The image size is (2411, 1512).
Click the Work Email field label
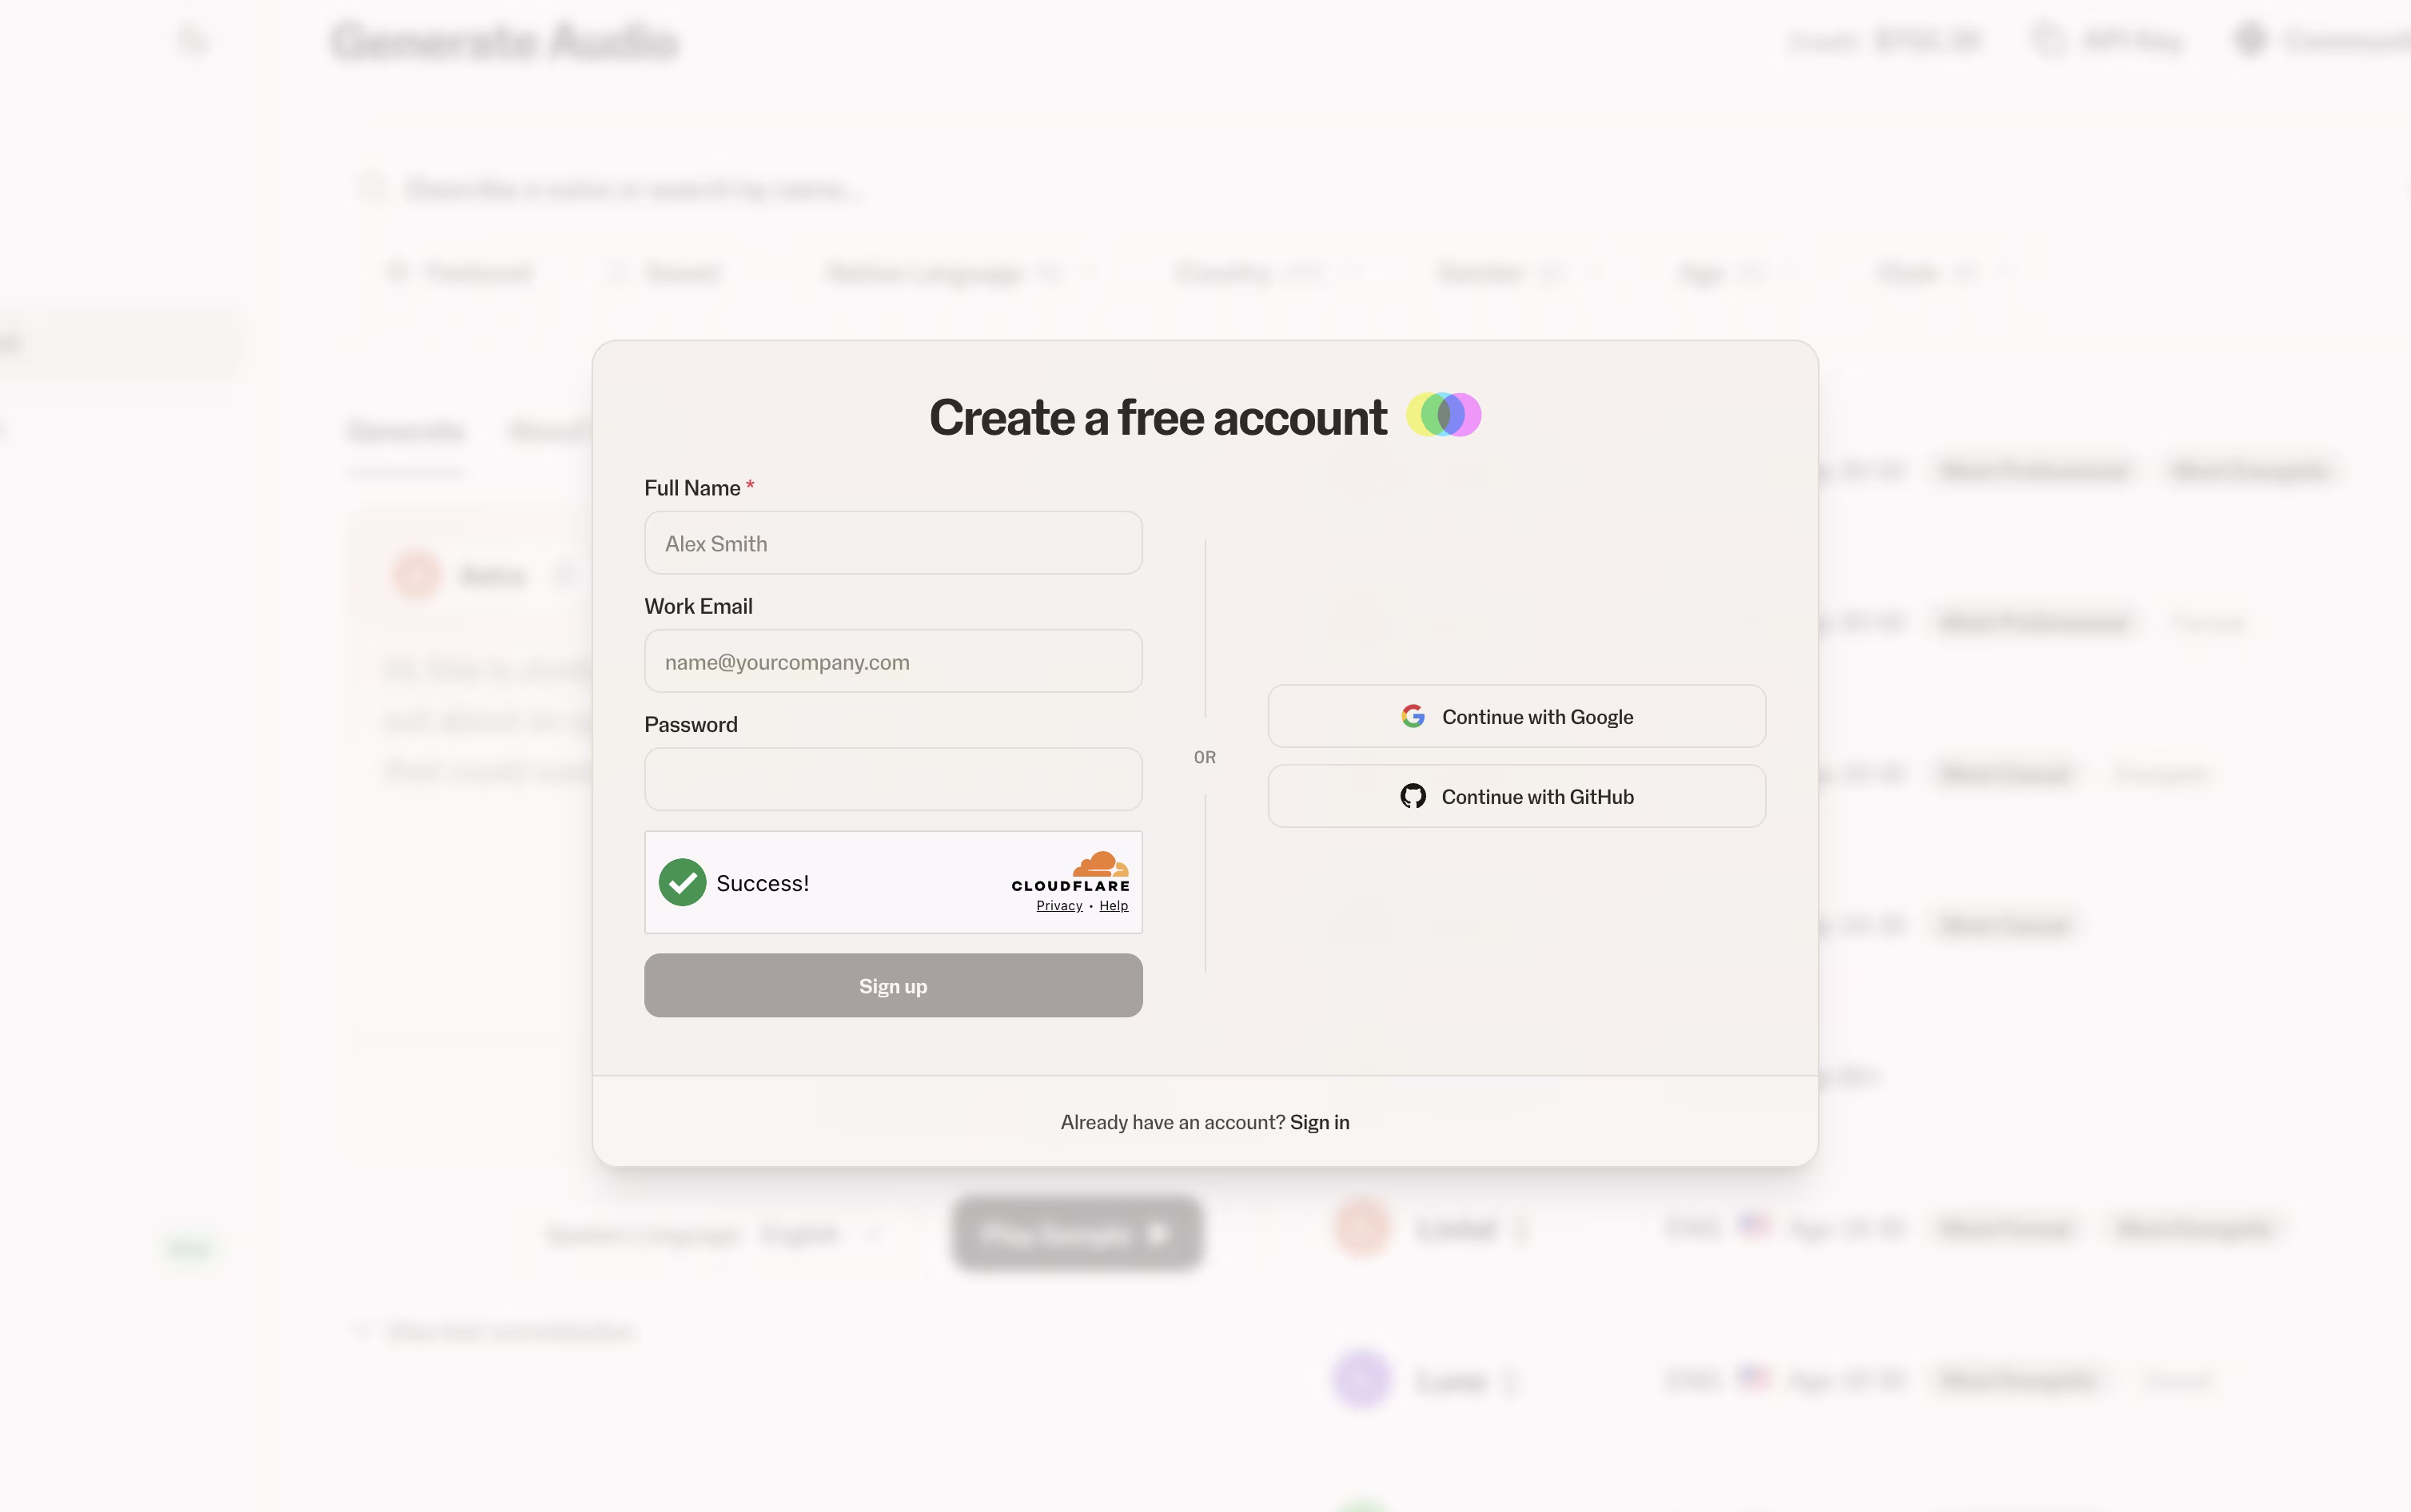pyautogui.click(x=698, y=606)
